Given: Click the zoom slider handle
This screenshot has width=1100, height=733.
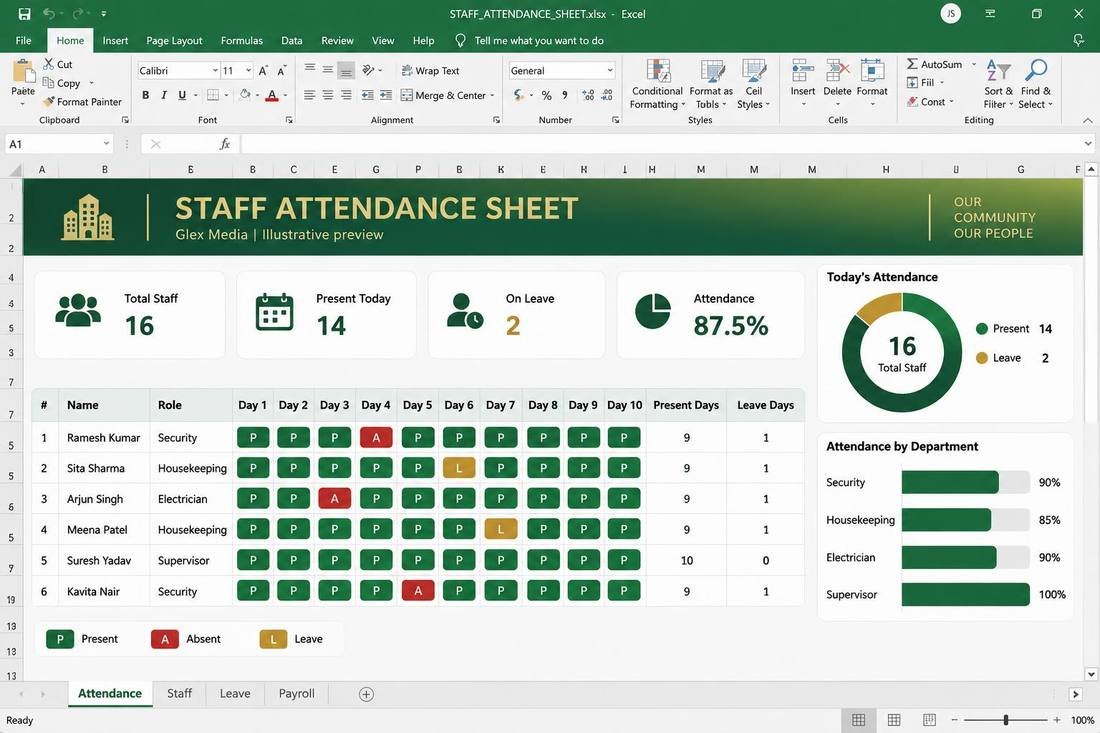Looking at the screenshot, I should (x=1006, y=720).
